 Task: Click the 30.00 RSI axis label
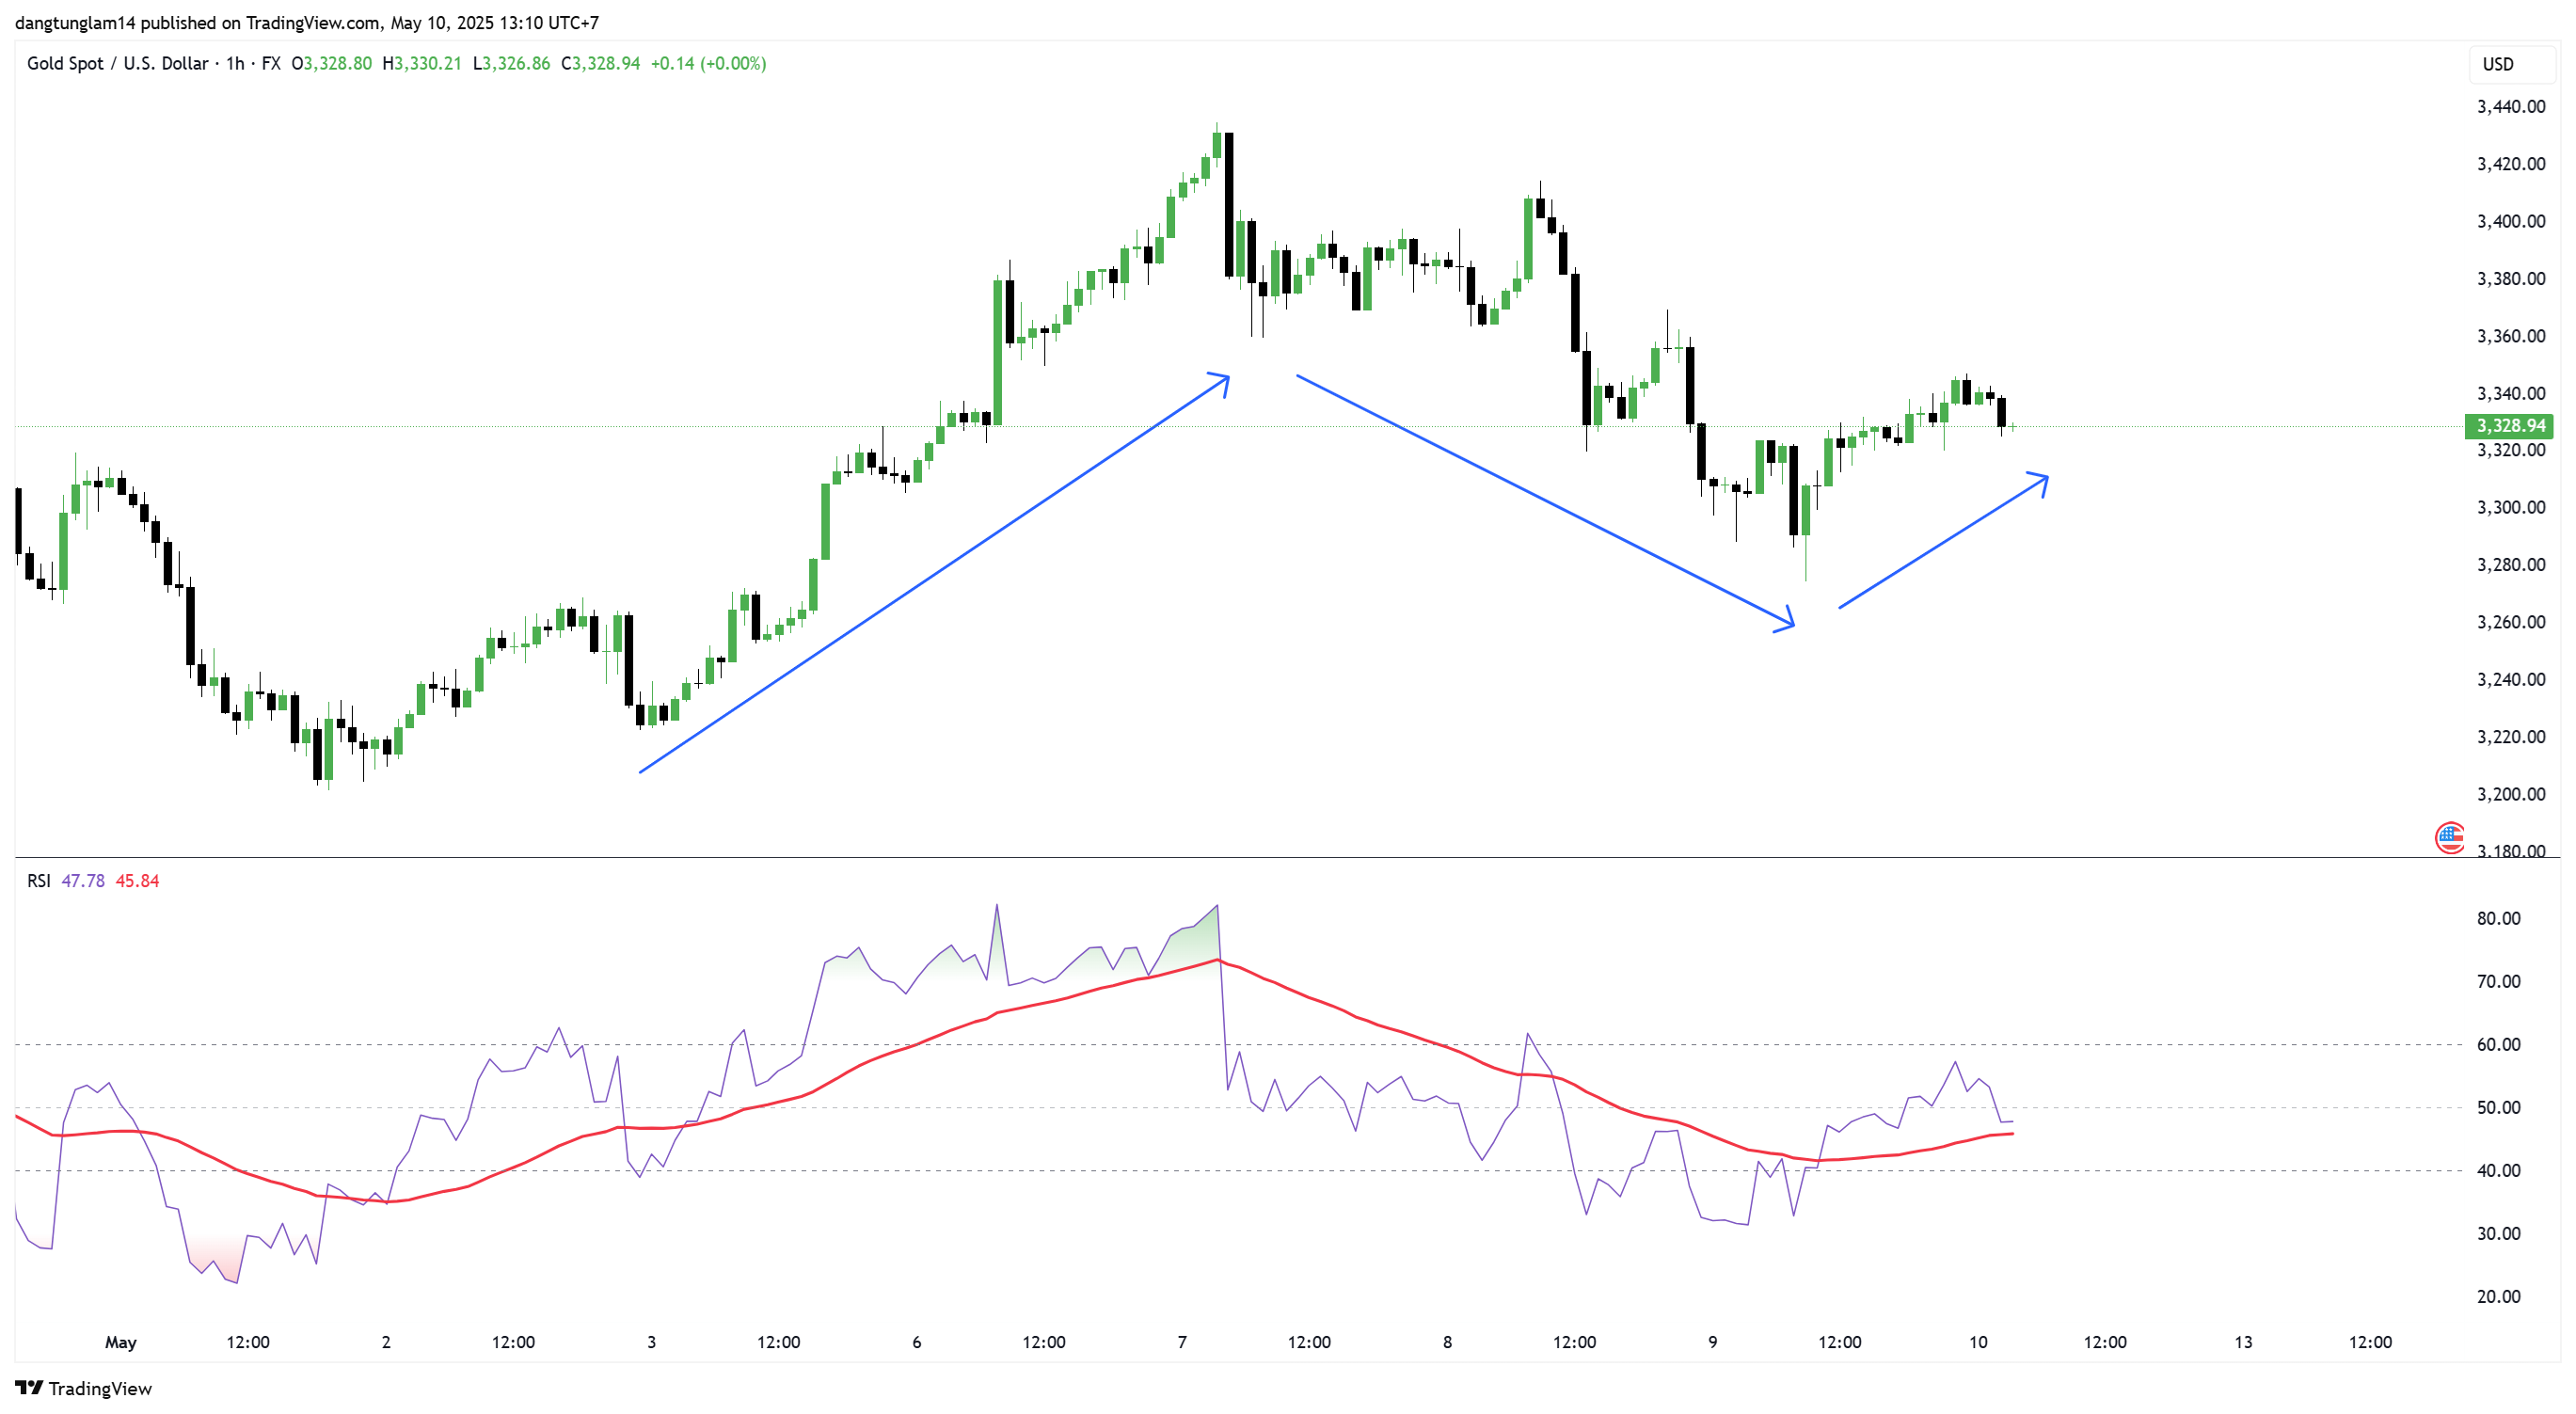(x=2498, y=1233)
